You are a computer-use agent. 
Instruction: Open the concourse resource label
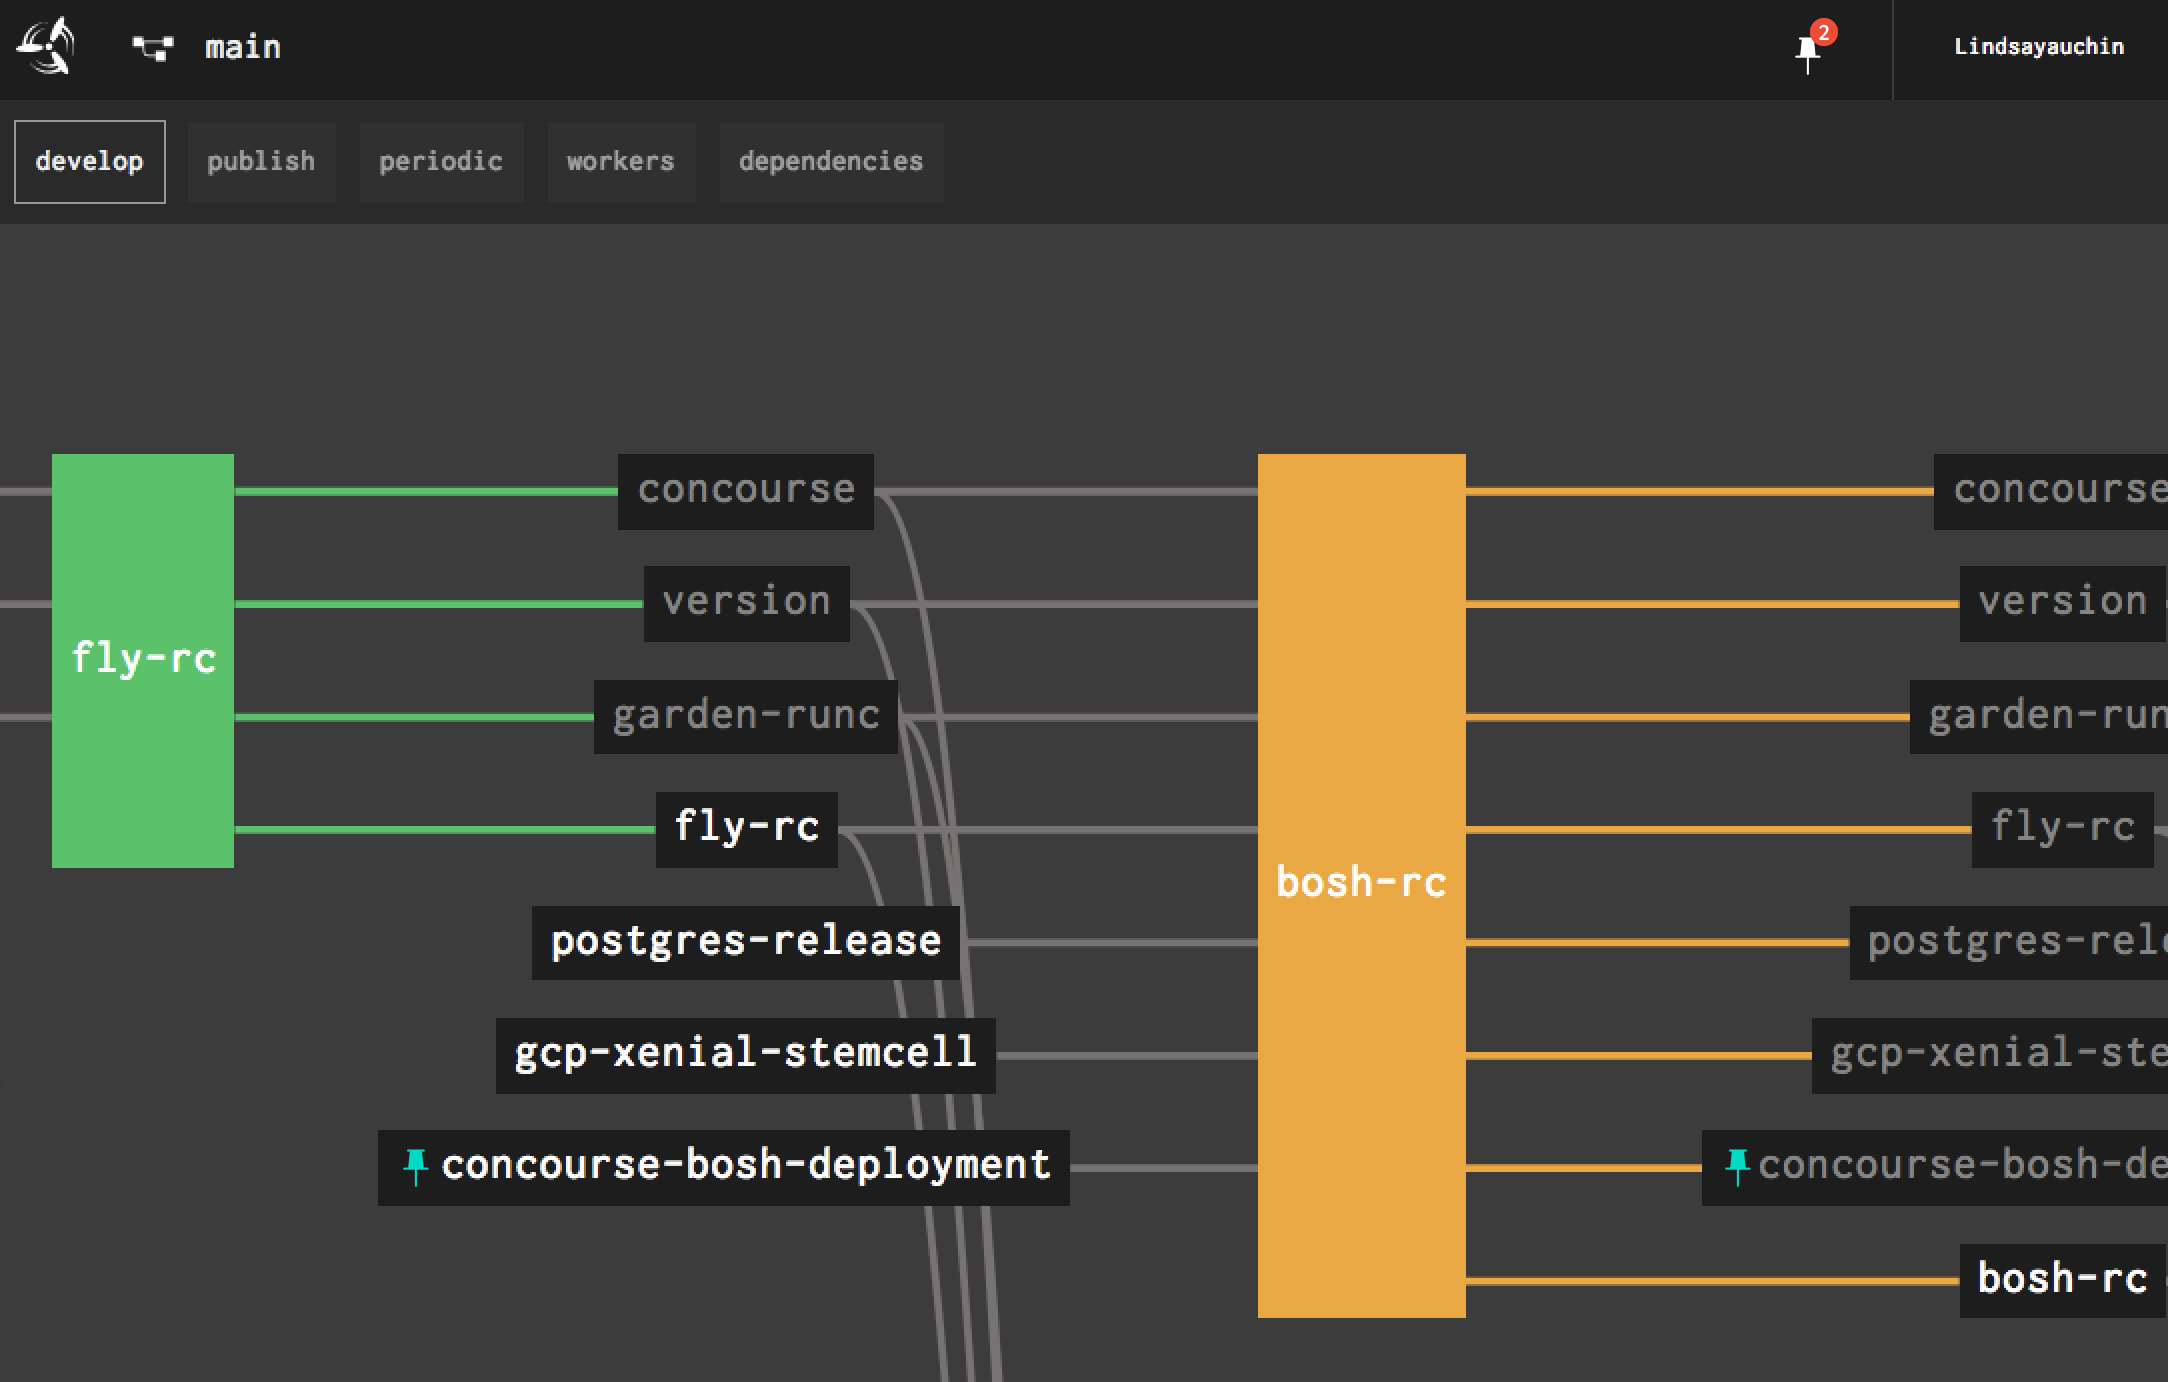coord(745,490)
